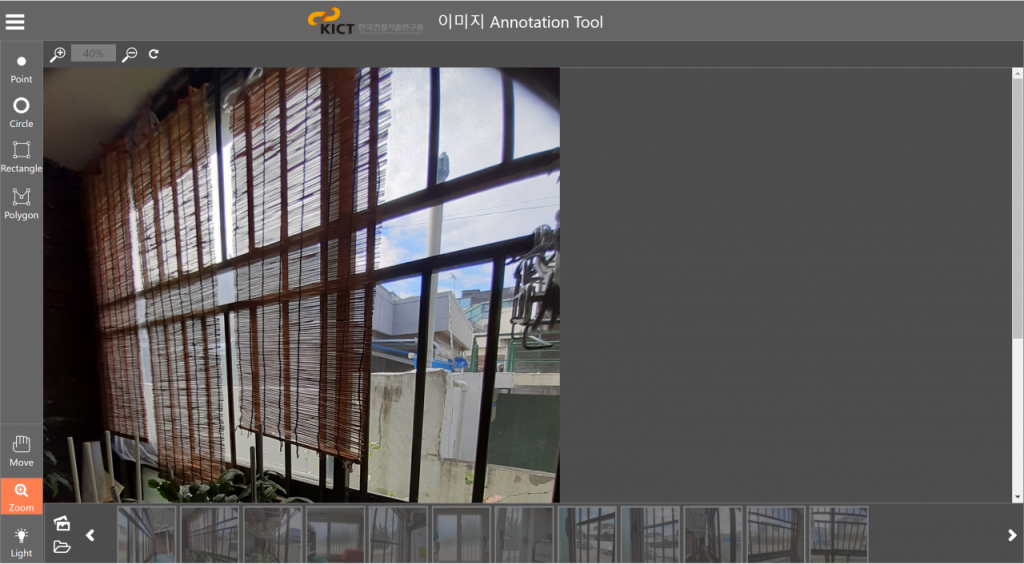Screen dimensions: 1024x564
Task: Toggle the Light bulb option
Action: click(21, 542)
